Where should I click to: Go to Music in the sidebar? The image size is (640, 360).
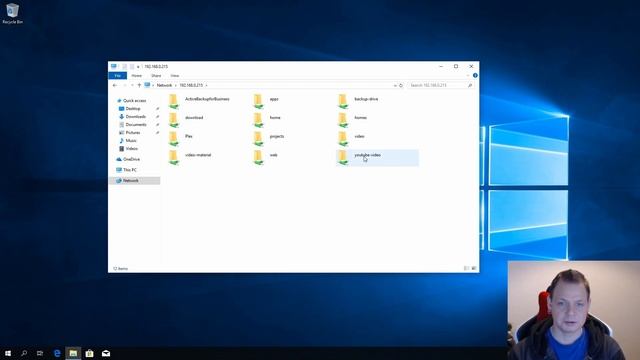pos(128,140)
